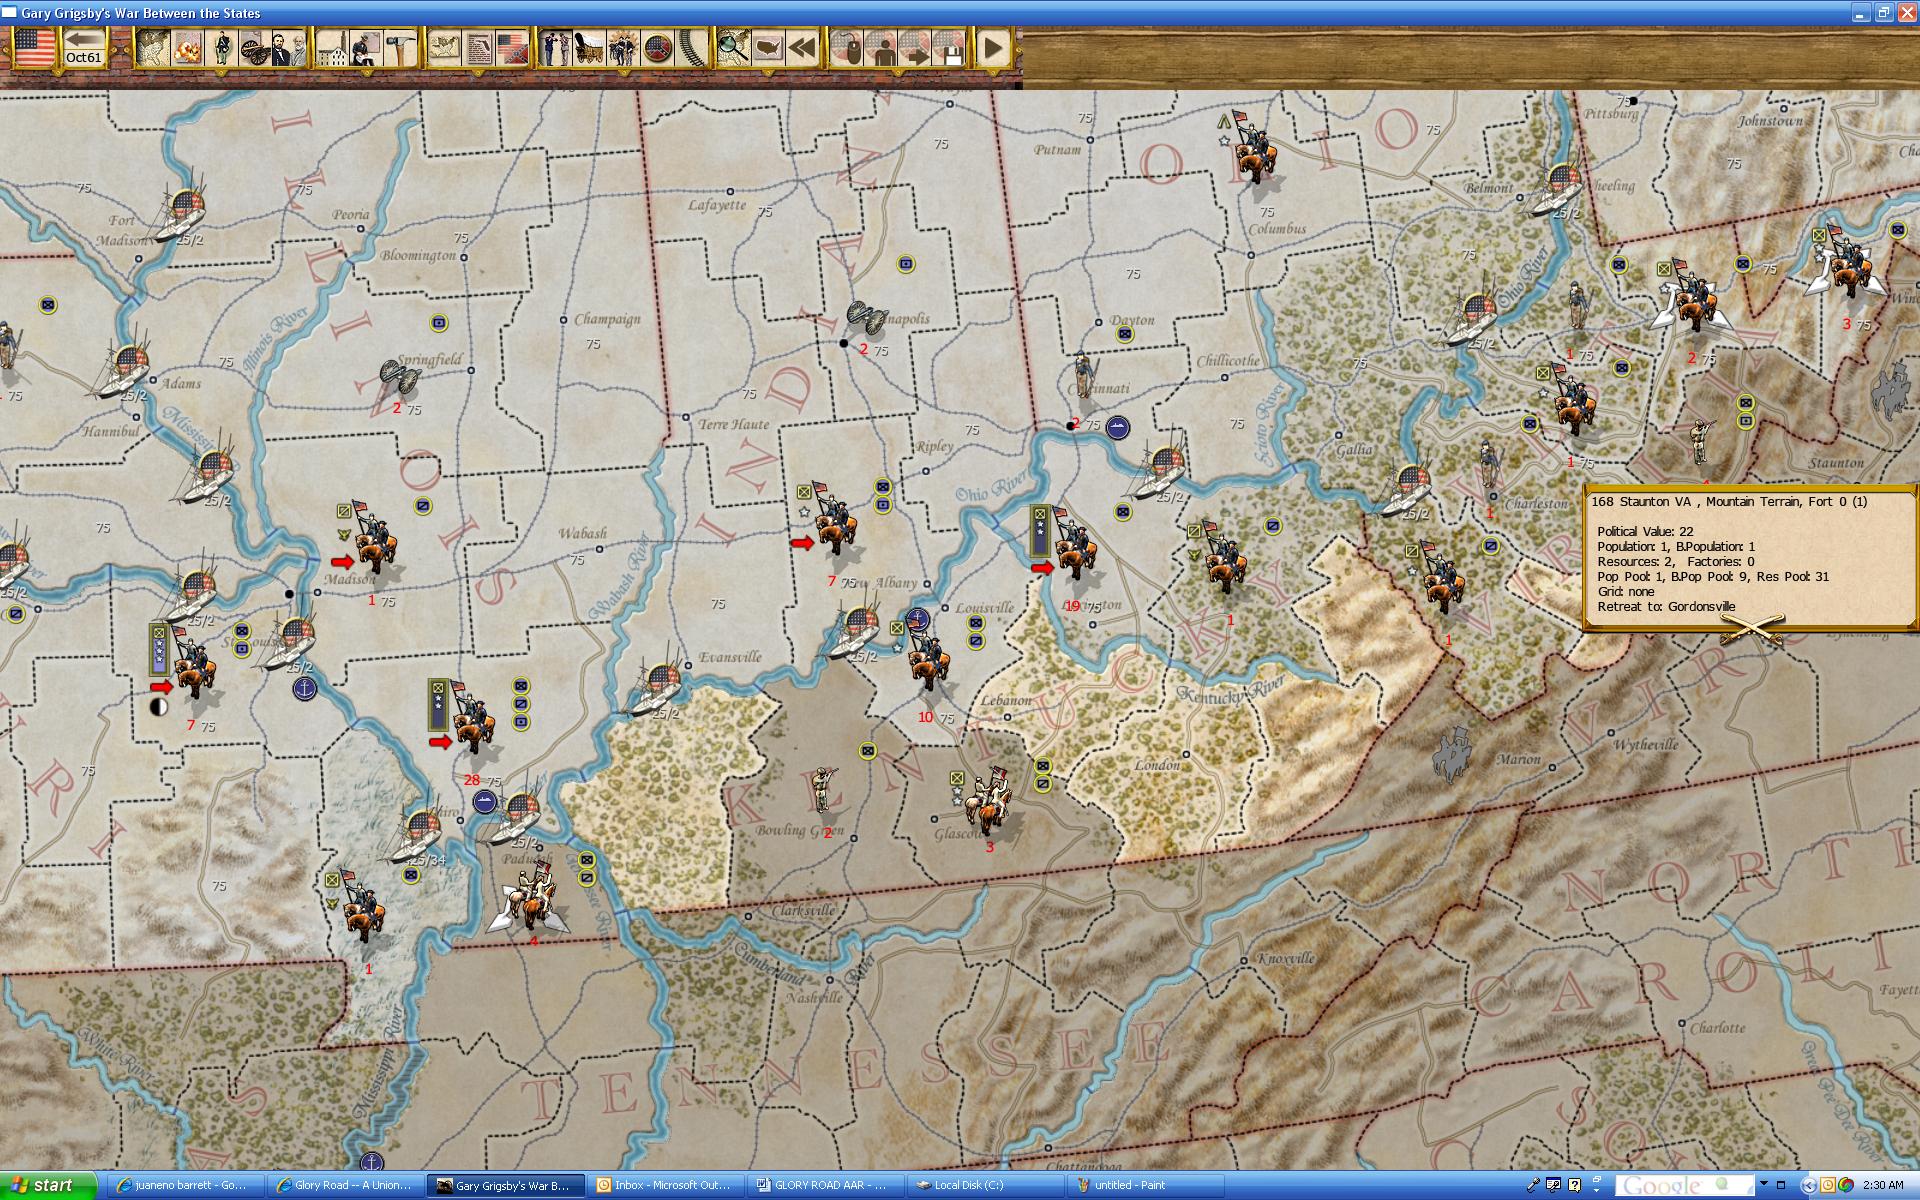Click 'Political Value: 22' in Staunton tooltip
Viewport: 1920px width, 1200px height.
(1645, 531)
